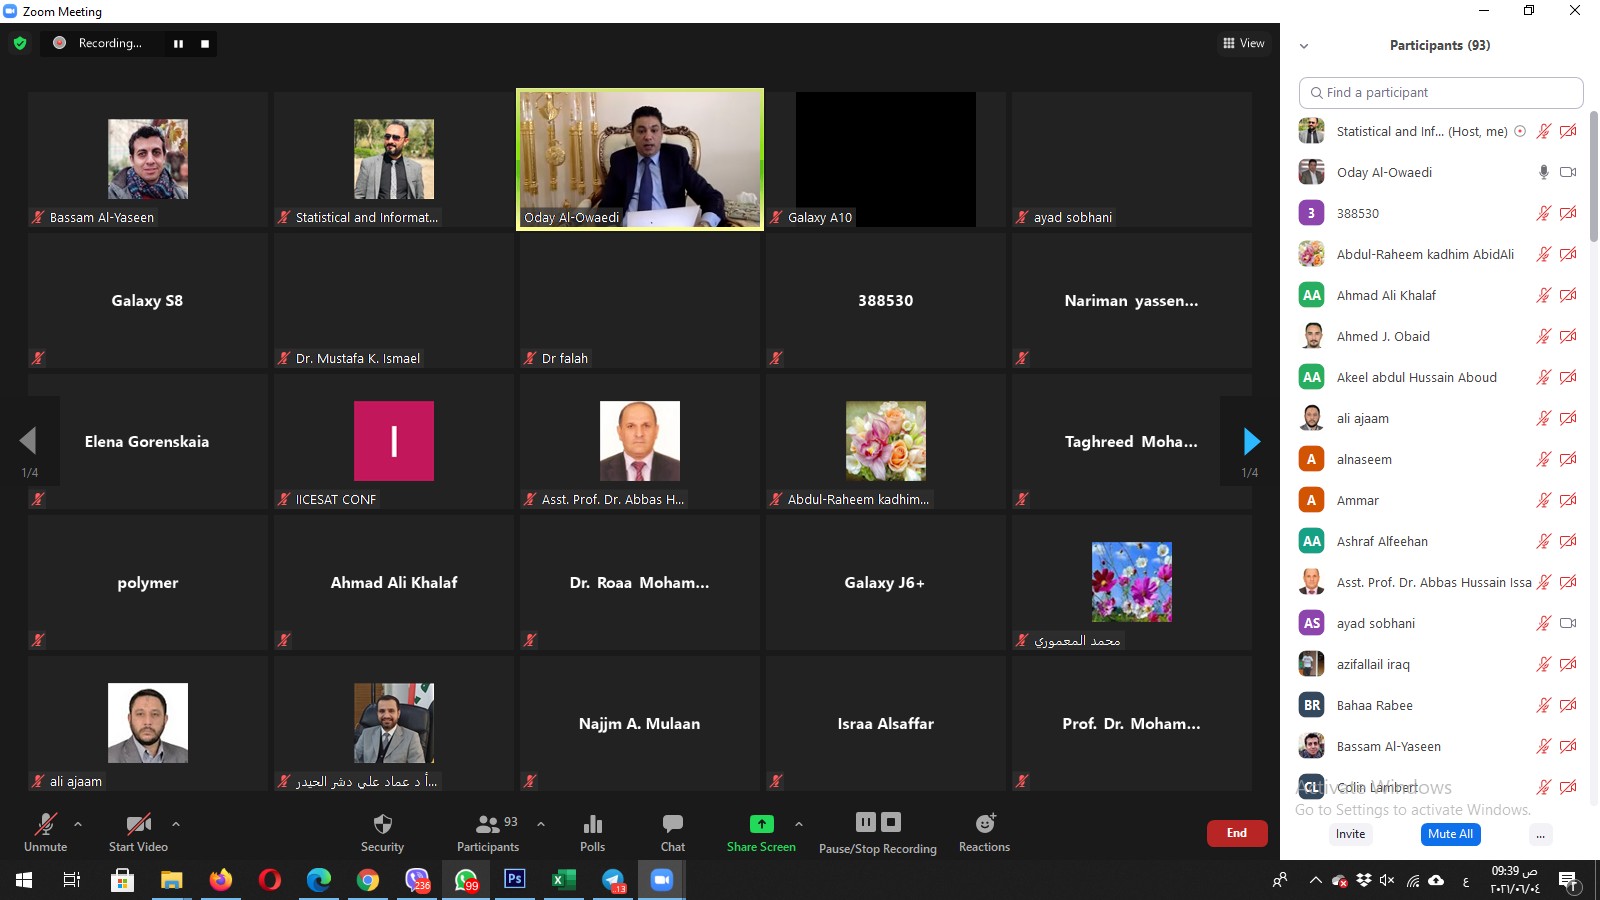
Task: Click the Mute All button
Action: (x=1450, y=834)
